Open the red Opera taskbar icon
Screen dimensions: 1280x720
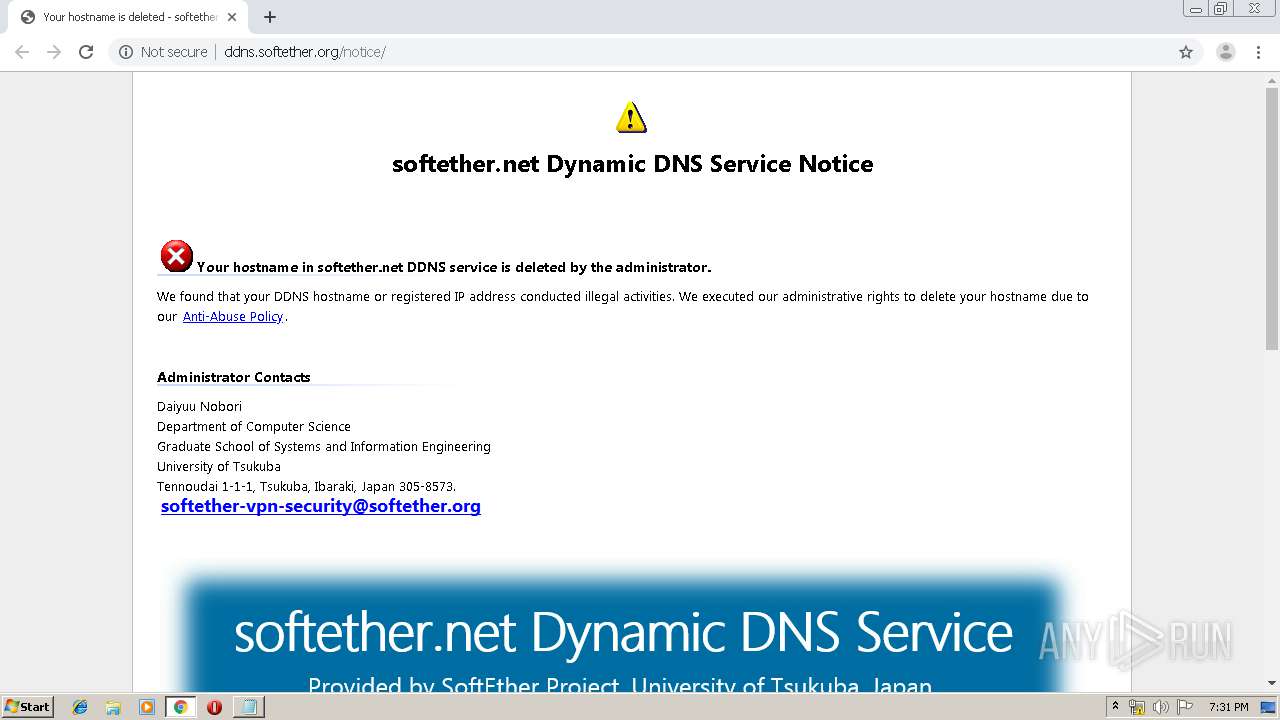coord(214,707)
